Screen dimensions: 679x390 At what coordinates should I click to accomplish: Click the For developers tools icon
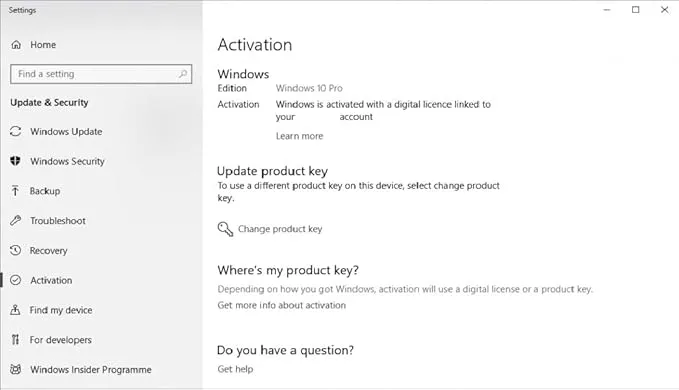(x=16, y=340)
